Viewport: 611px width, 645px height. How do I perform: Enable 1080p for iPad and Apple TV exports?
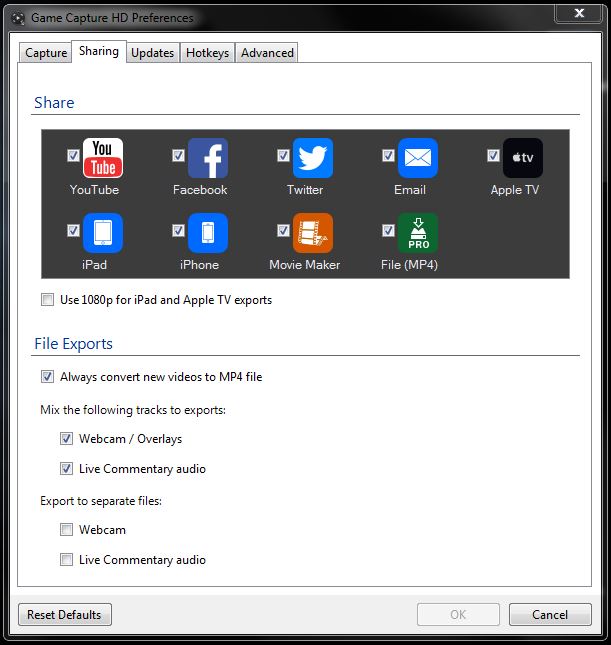pyautogui.click(x=47, y=300)
